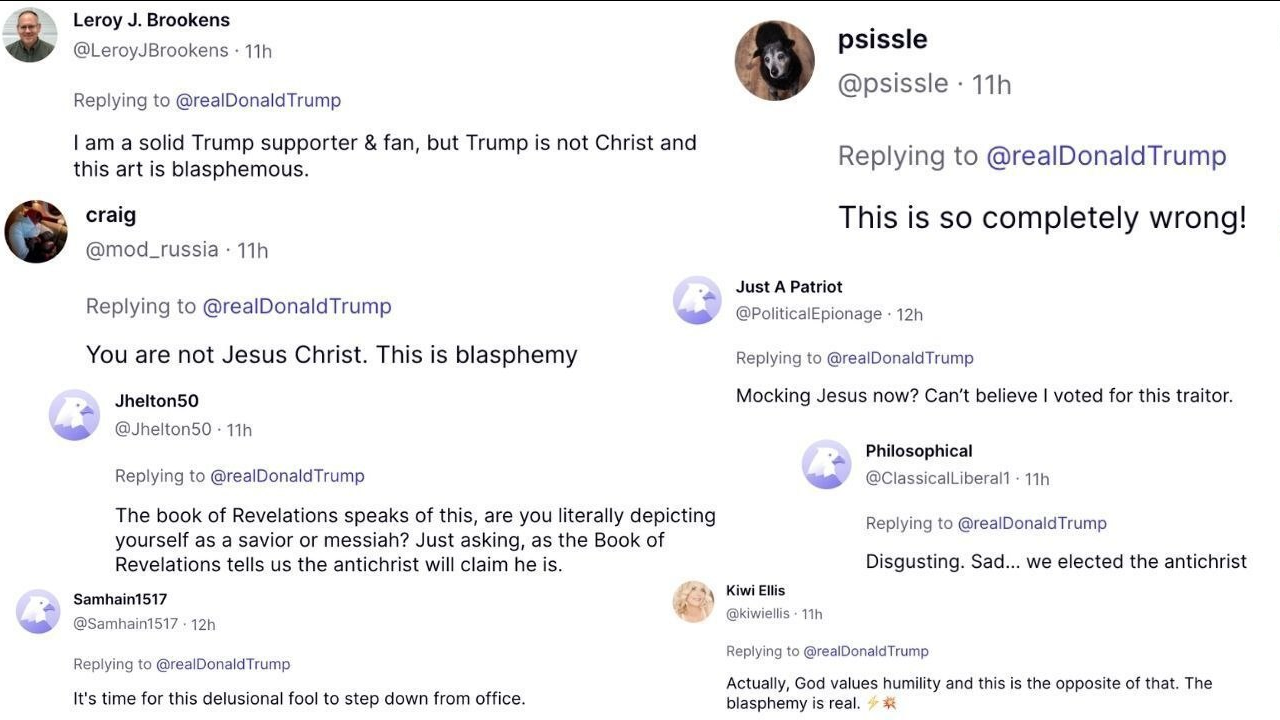The height and width of the screenshot is (720, 1280).
Task: Open craig's profile avatar
Action: pyautogui.click(x=36, y=231)
